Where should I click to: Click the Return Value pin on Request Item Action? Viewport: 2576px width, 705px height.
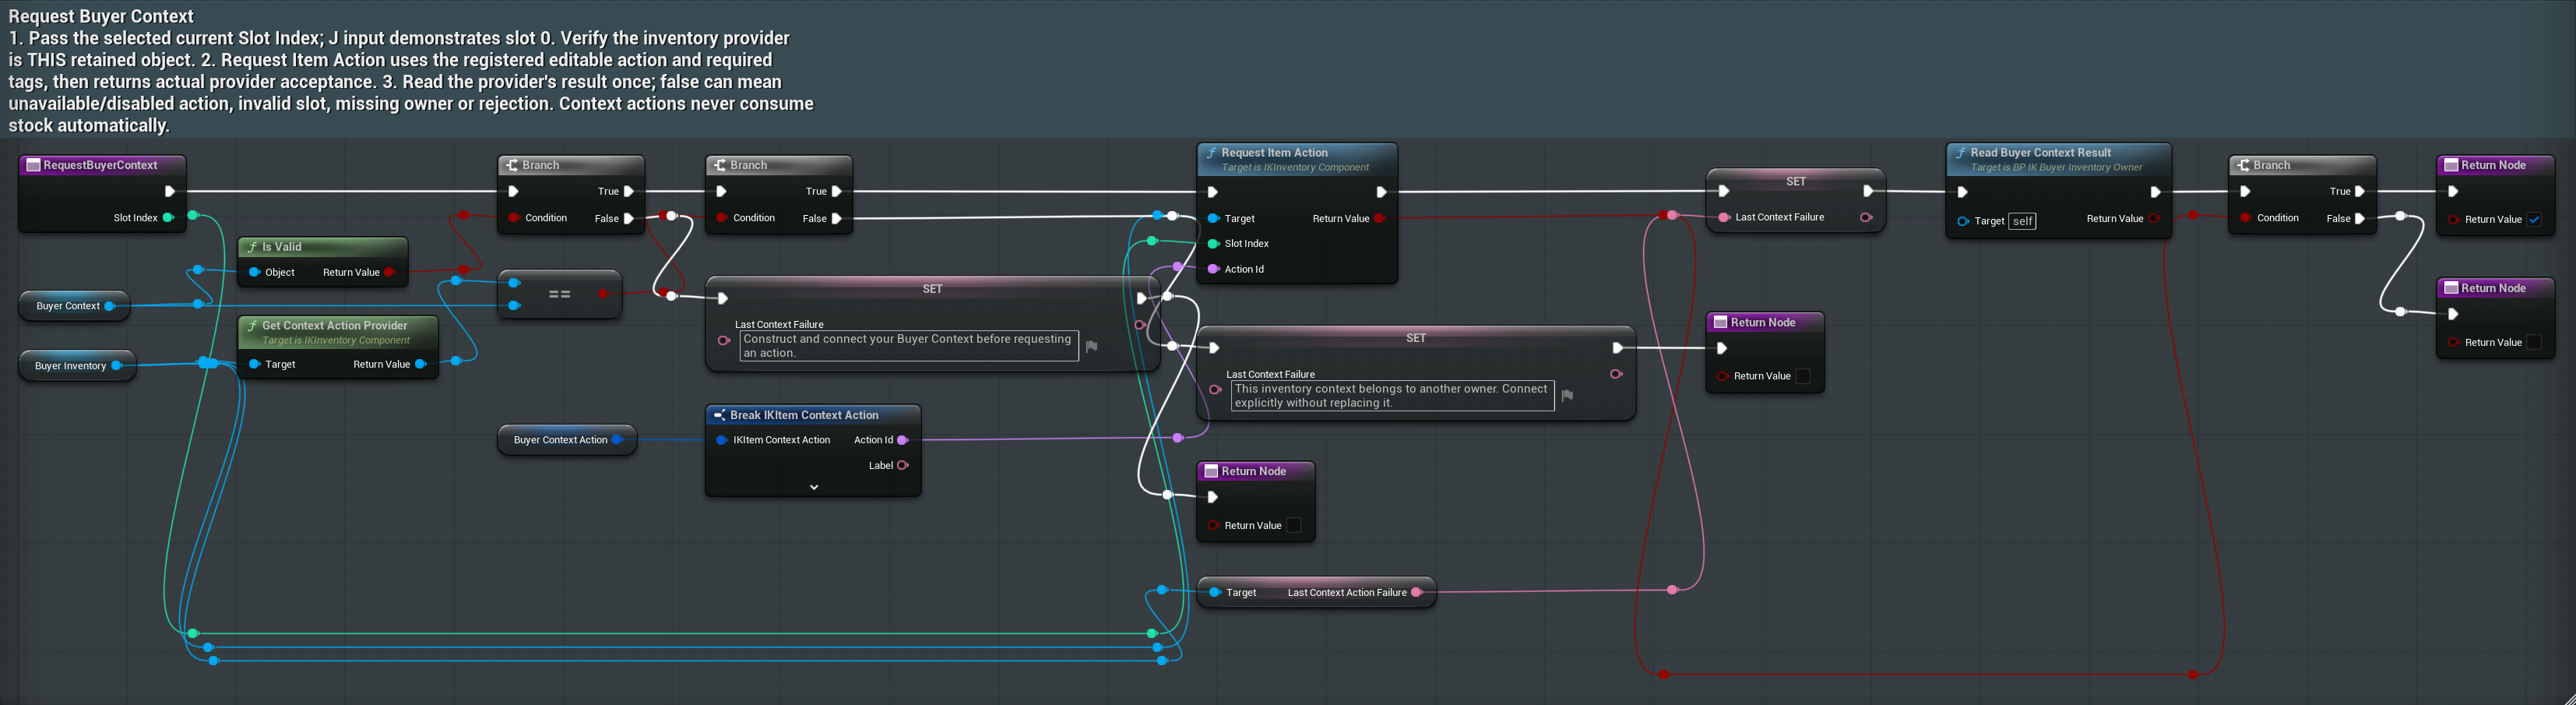pyautogui.click(x=1380, y=218)
